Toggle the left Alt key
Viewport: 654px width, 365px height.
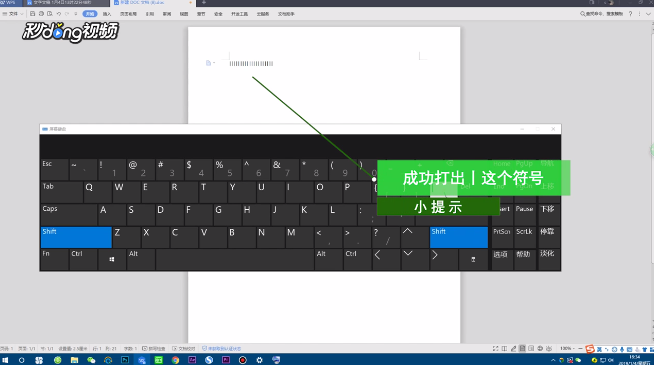[141, 259]
